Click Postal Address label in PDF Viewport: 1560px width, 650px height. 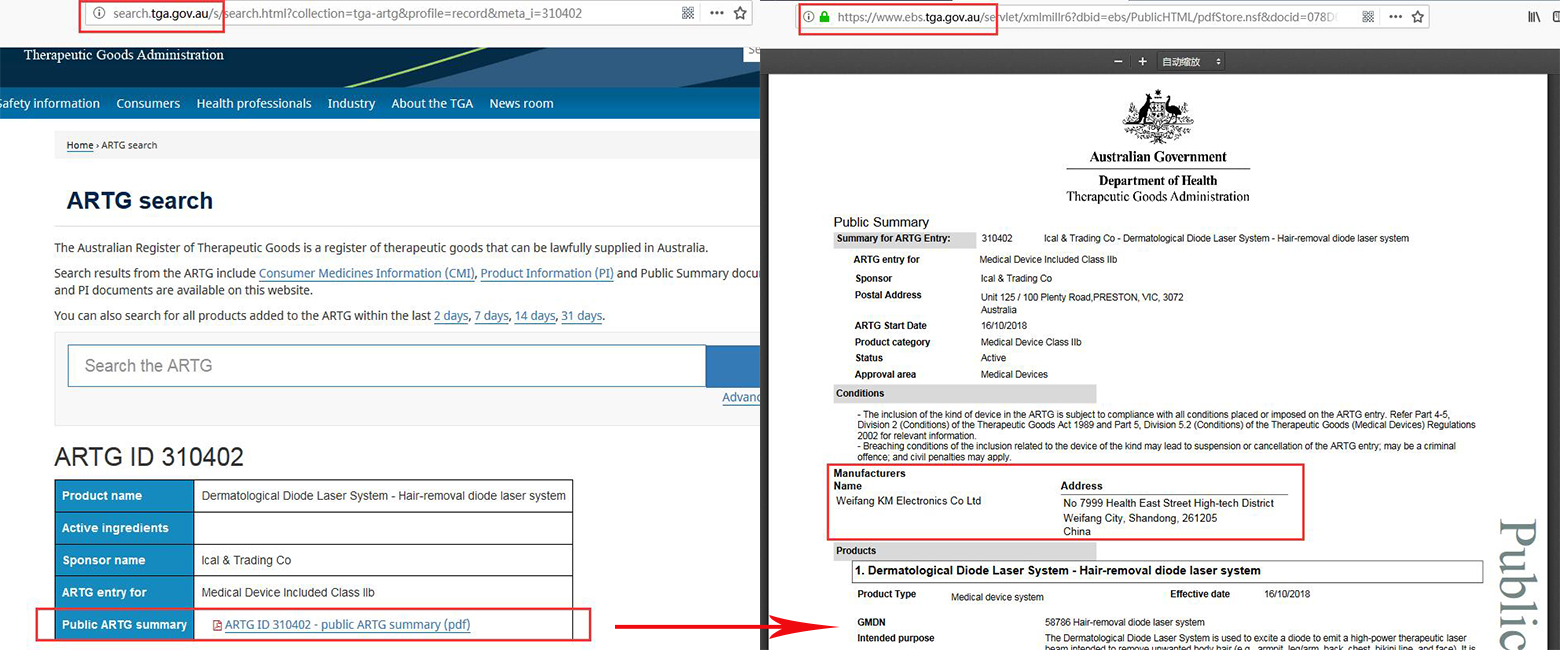pos(888,295)
